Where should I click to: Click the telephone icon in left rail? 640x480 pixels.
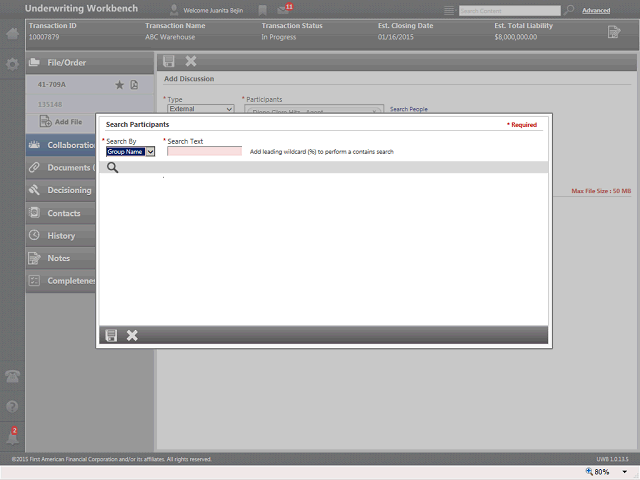[x=12, y=376]
